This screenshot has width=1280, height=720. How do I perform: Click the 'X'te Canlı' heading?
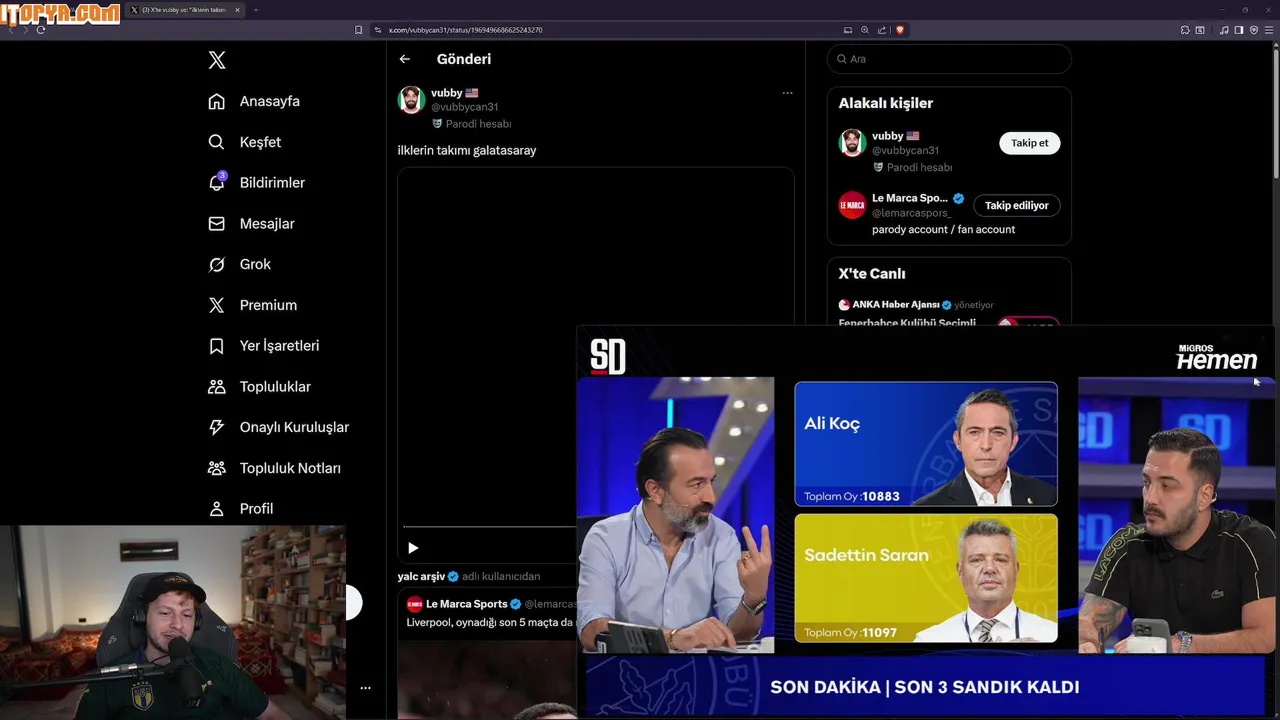pos(872,273)
